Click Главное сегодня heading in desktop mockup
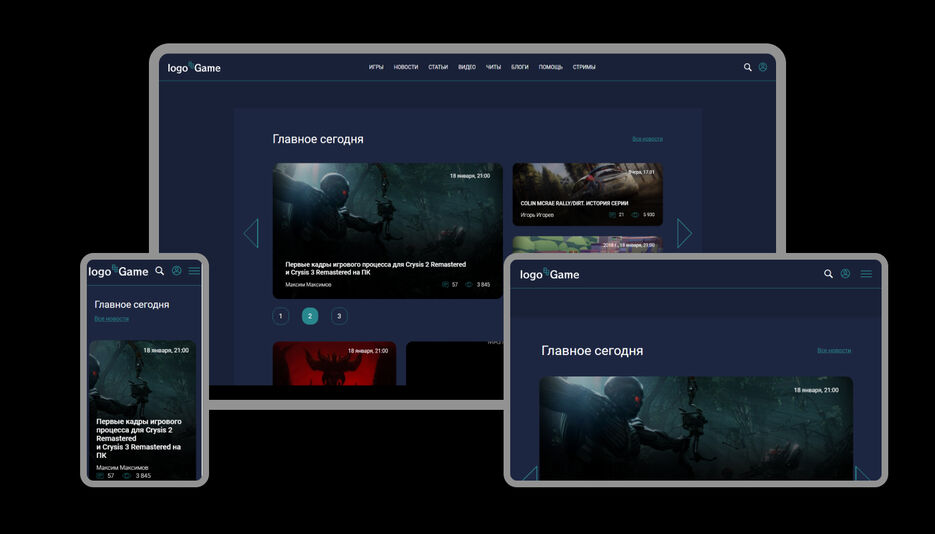This screenshot has height=534, width=935. pos(318,139)
